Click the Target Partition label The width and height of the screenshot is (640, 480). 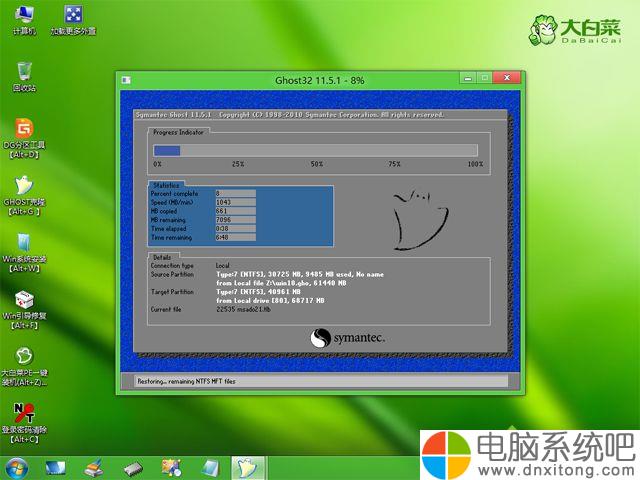coord(172,292)
